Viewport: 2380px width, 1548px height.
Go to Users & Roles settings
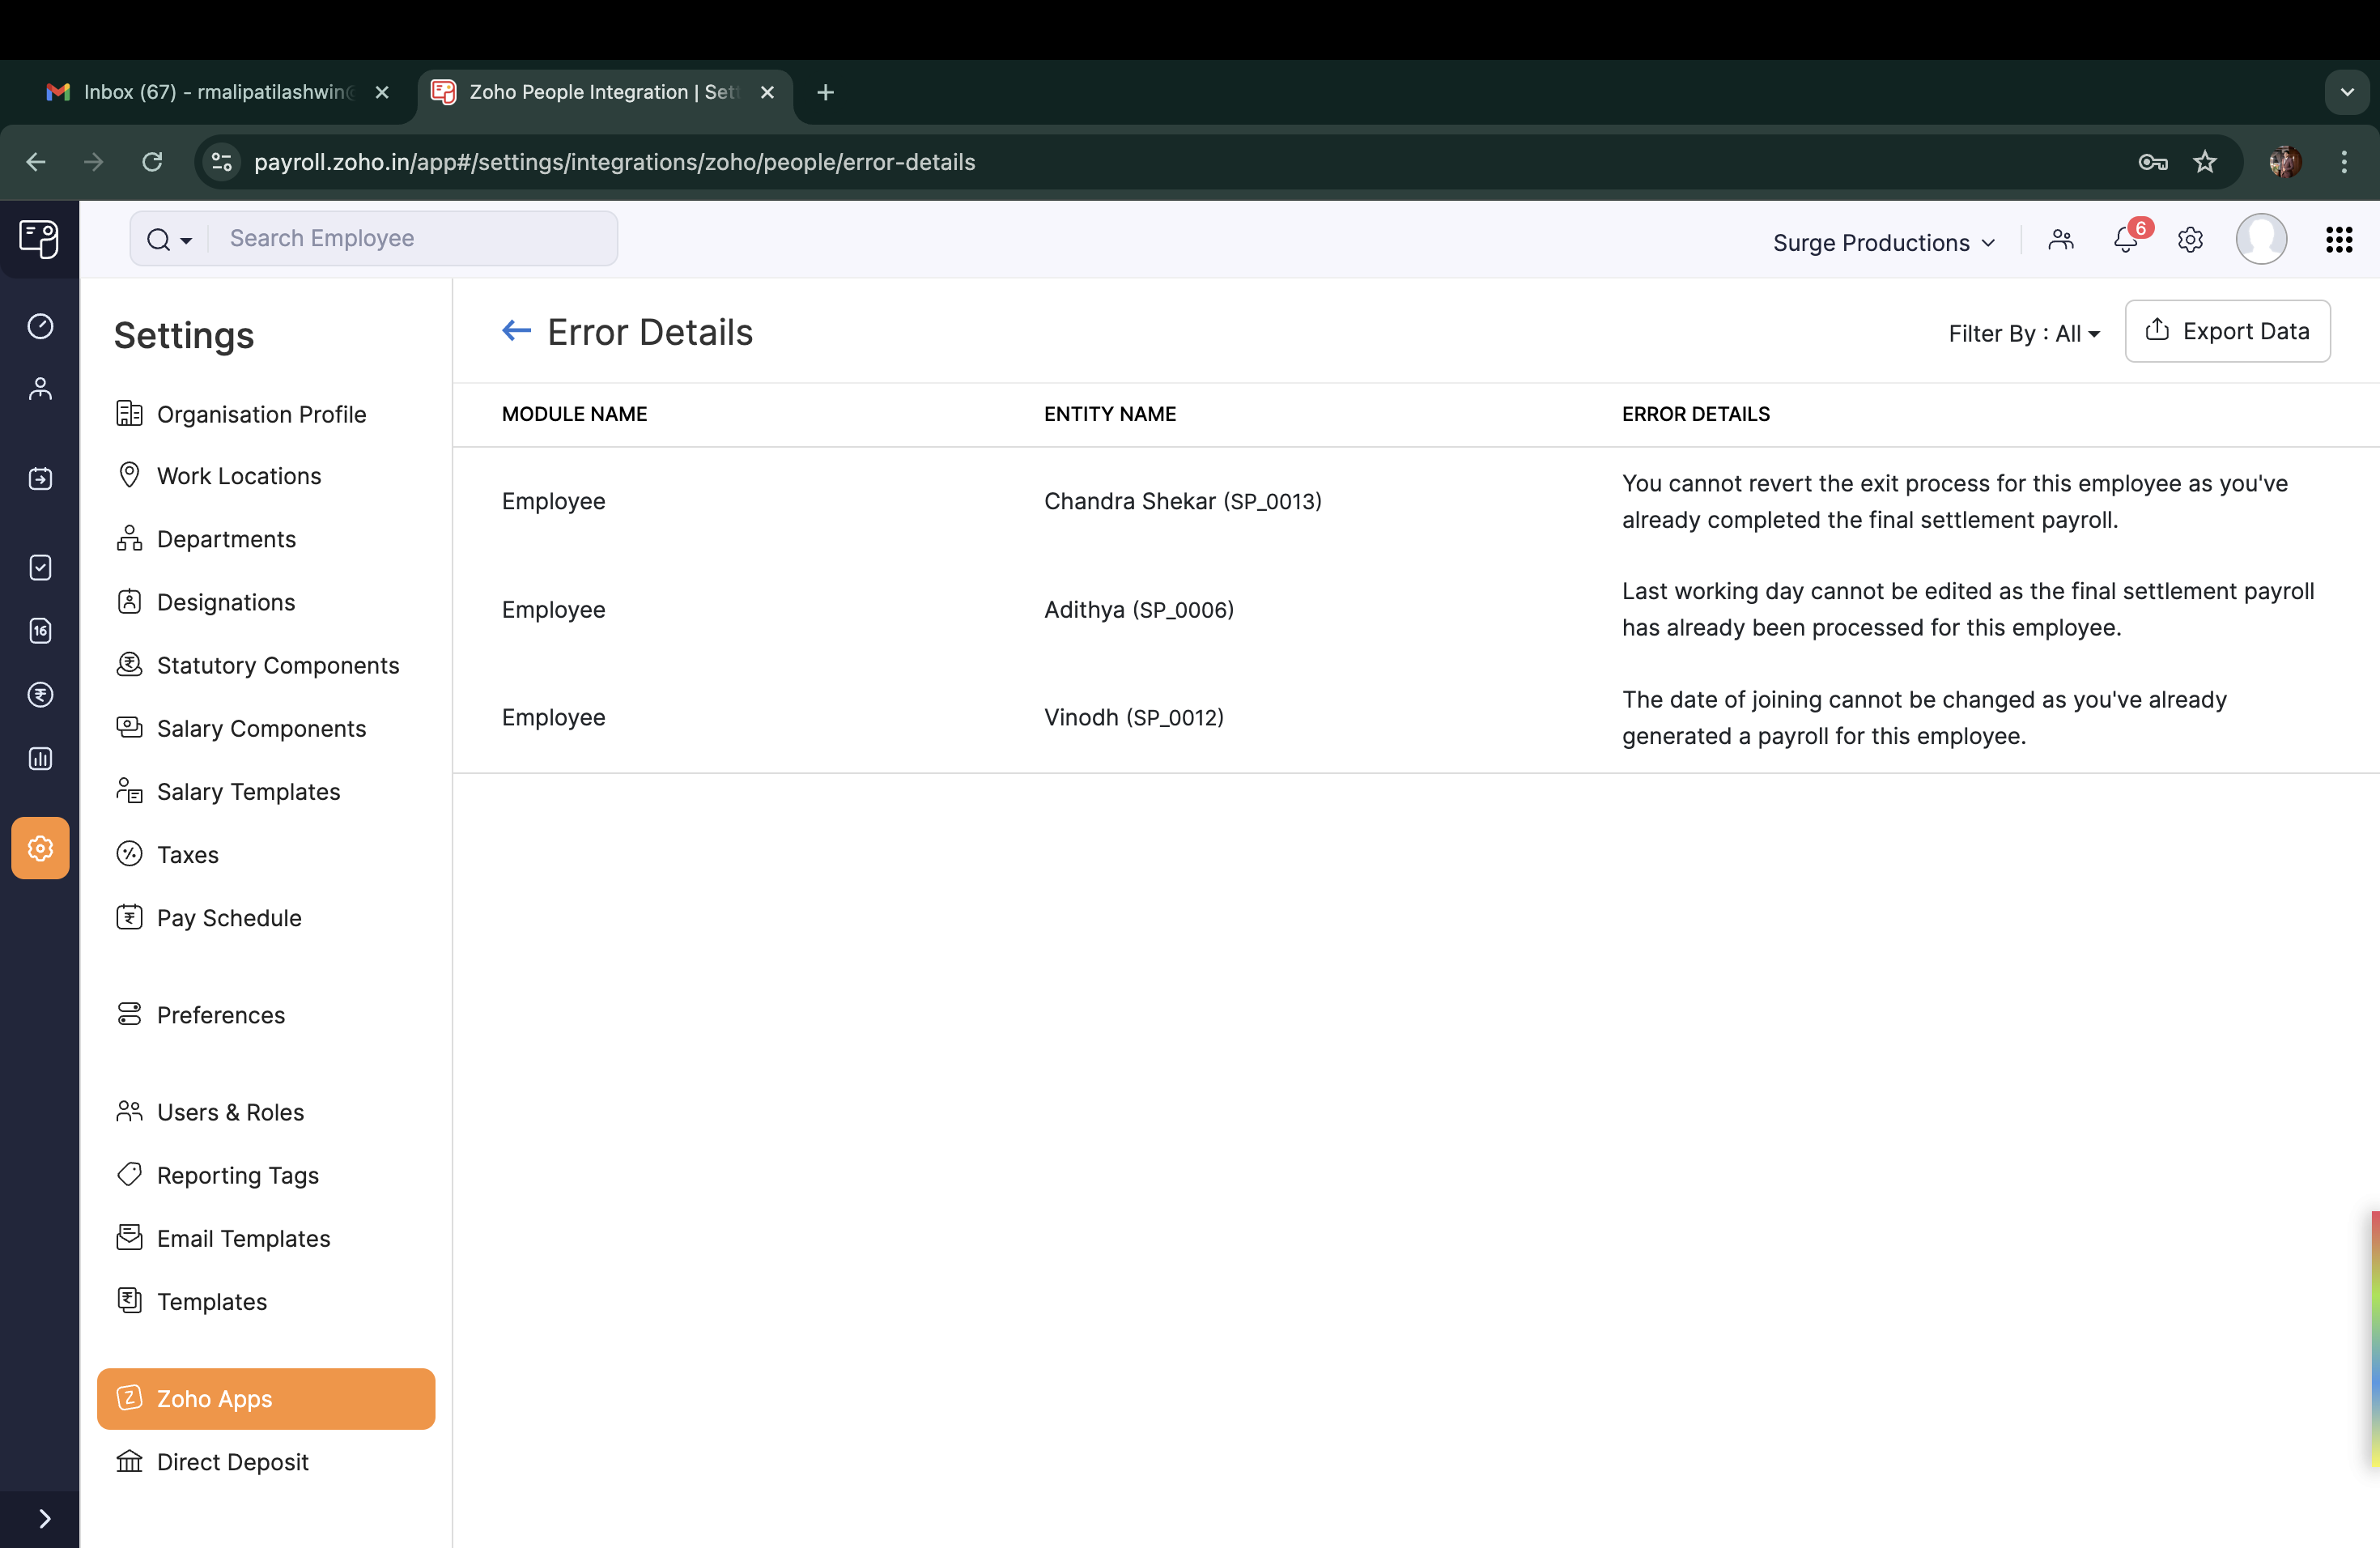click(x=230, y=1112)
